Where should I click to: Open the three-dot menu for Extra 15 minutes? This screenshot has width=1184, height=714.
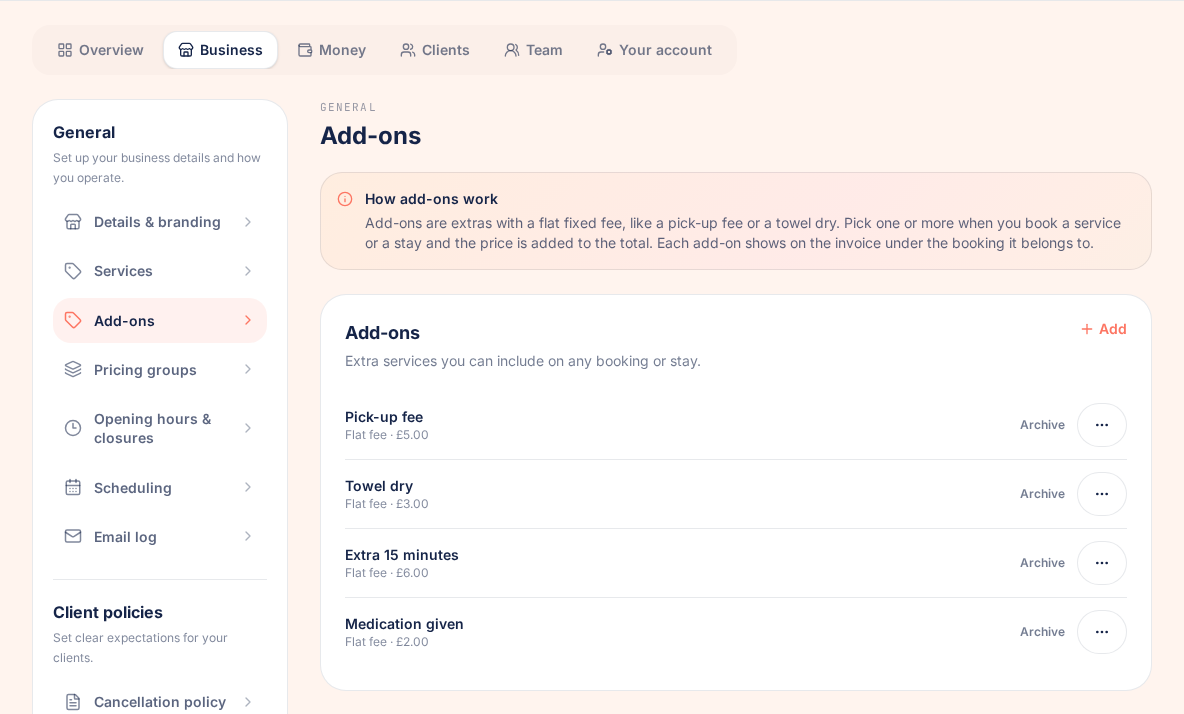click(x=1102, y=563)
